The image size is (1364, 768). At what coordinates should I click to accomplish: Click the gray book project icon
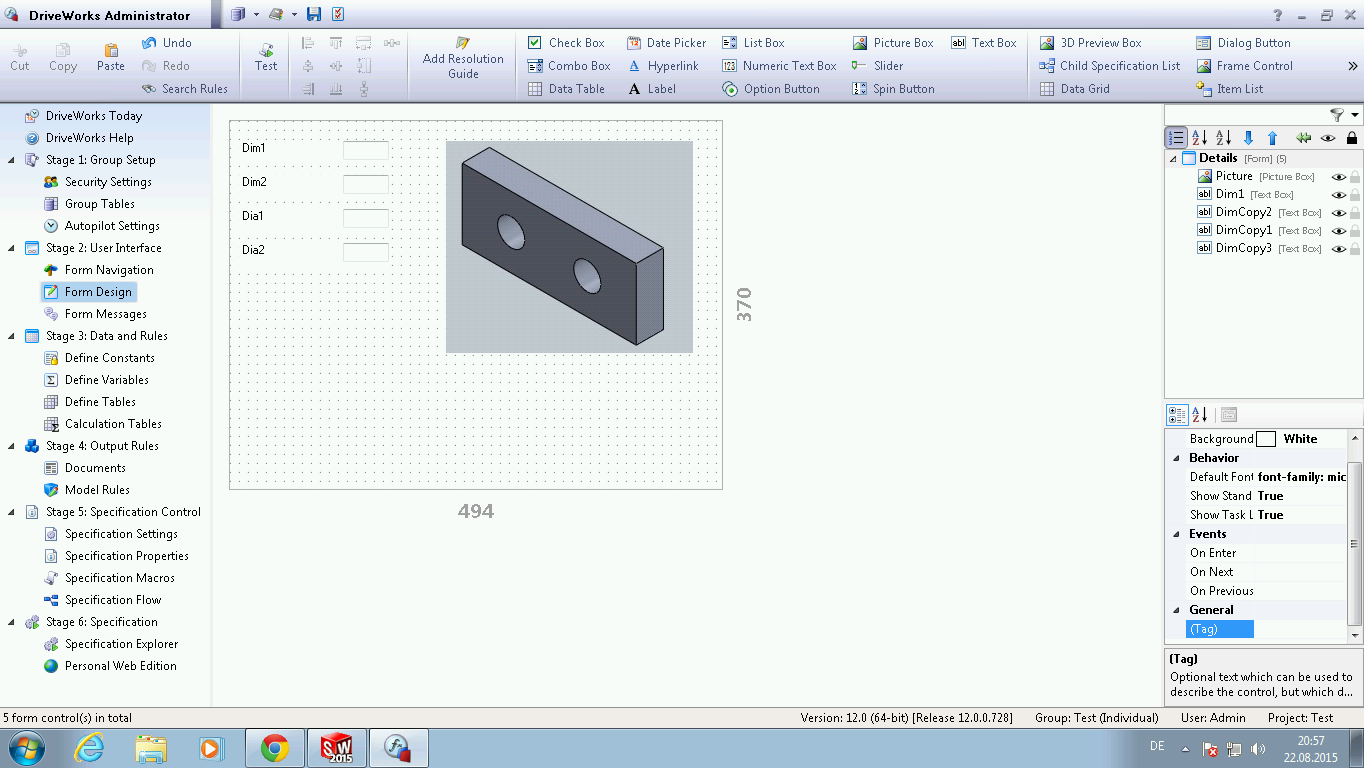(x=275, y=14)
